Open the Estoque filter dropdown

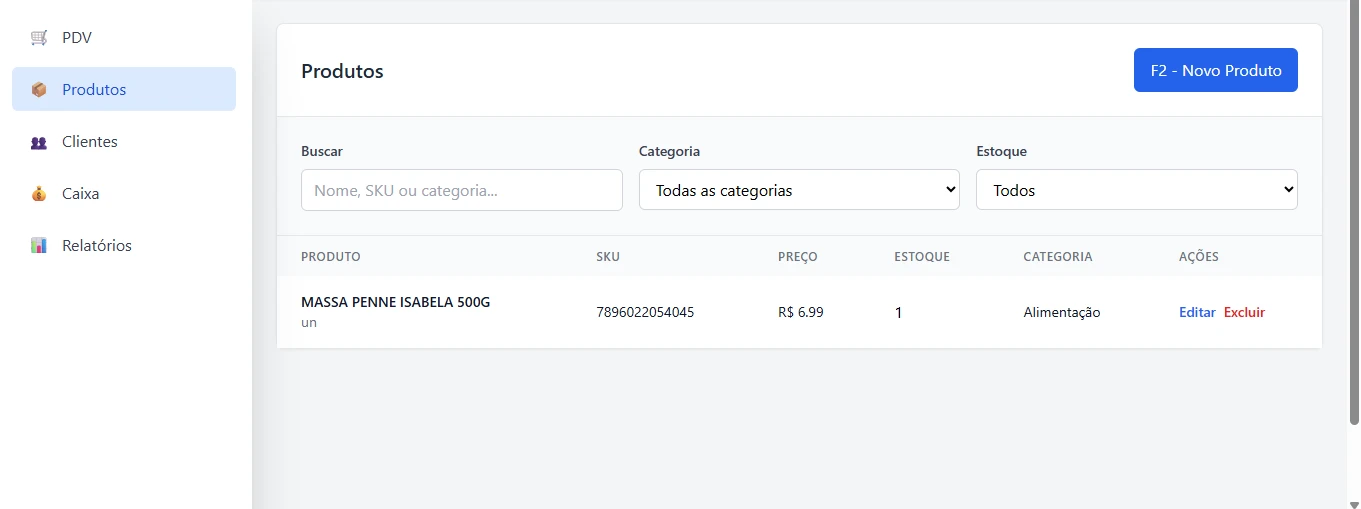1136,190
